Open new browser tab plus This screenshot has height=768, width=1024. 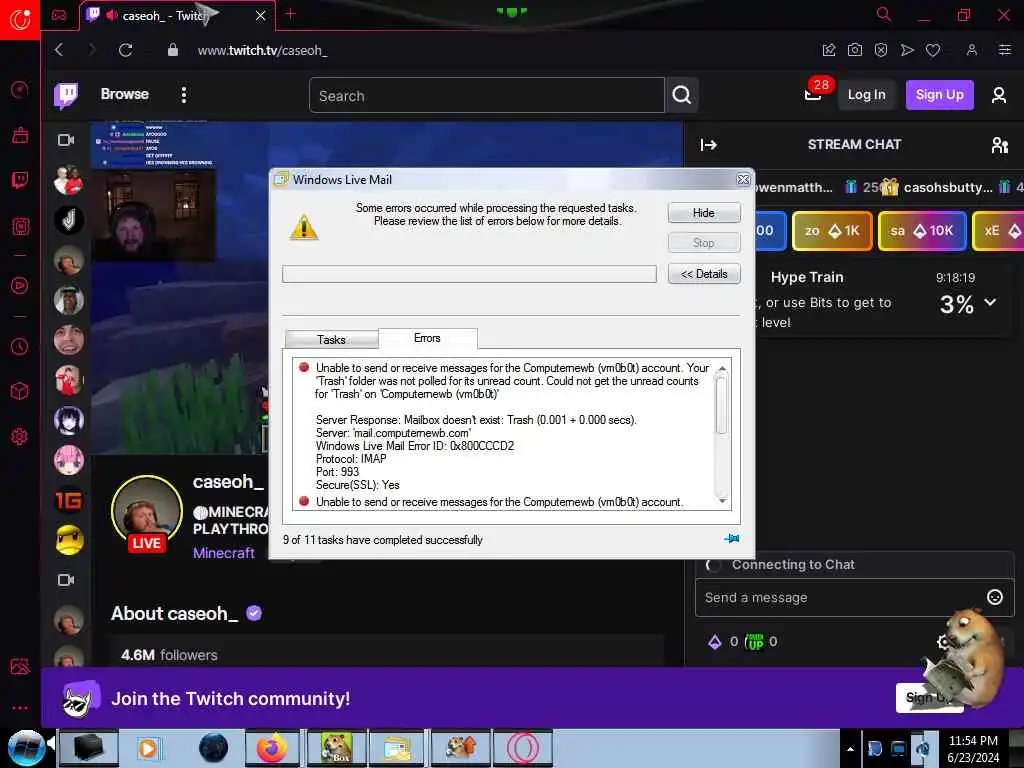coord(291,14)
